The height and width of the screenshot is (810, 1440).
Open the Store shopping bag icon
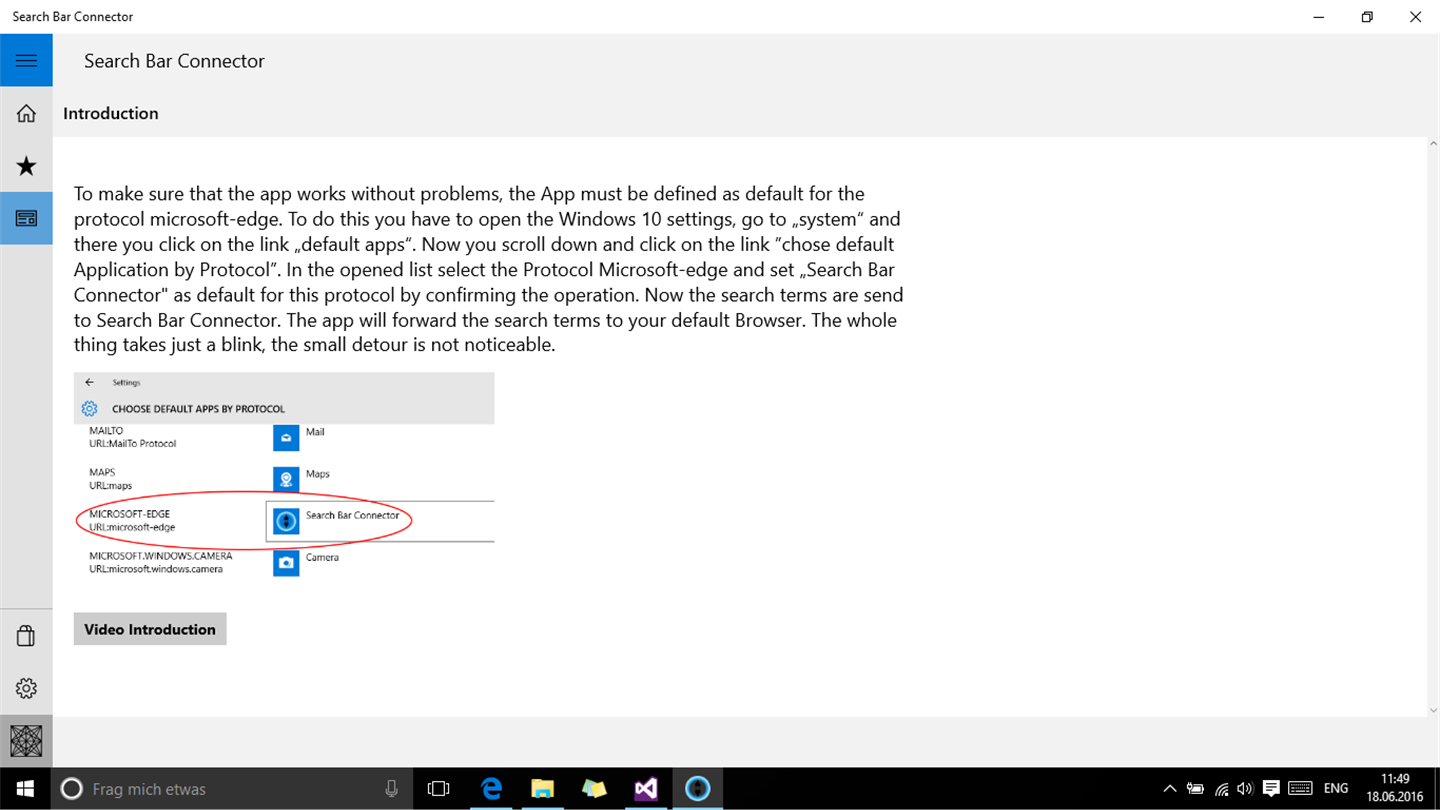click(x=26, y=636)
